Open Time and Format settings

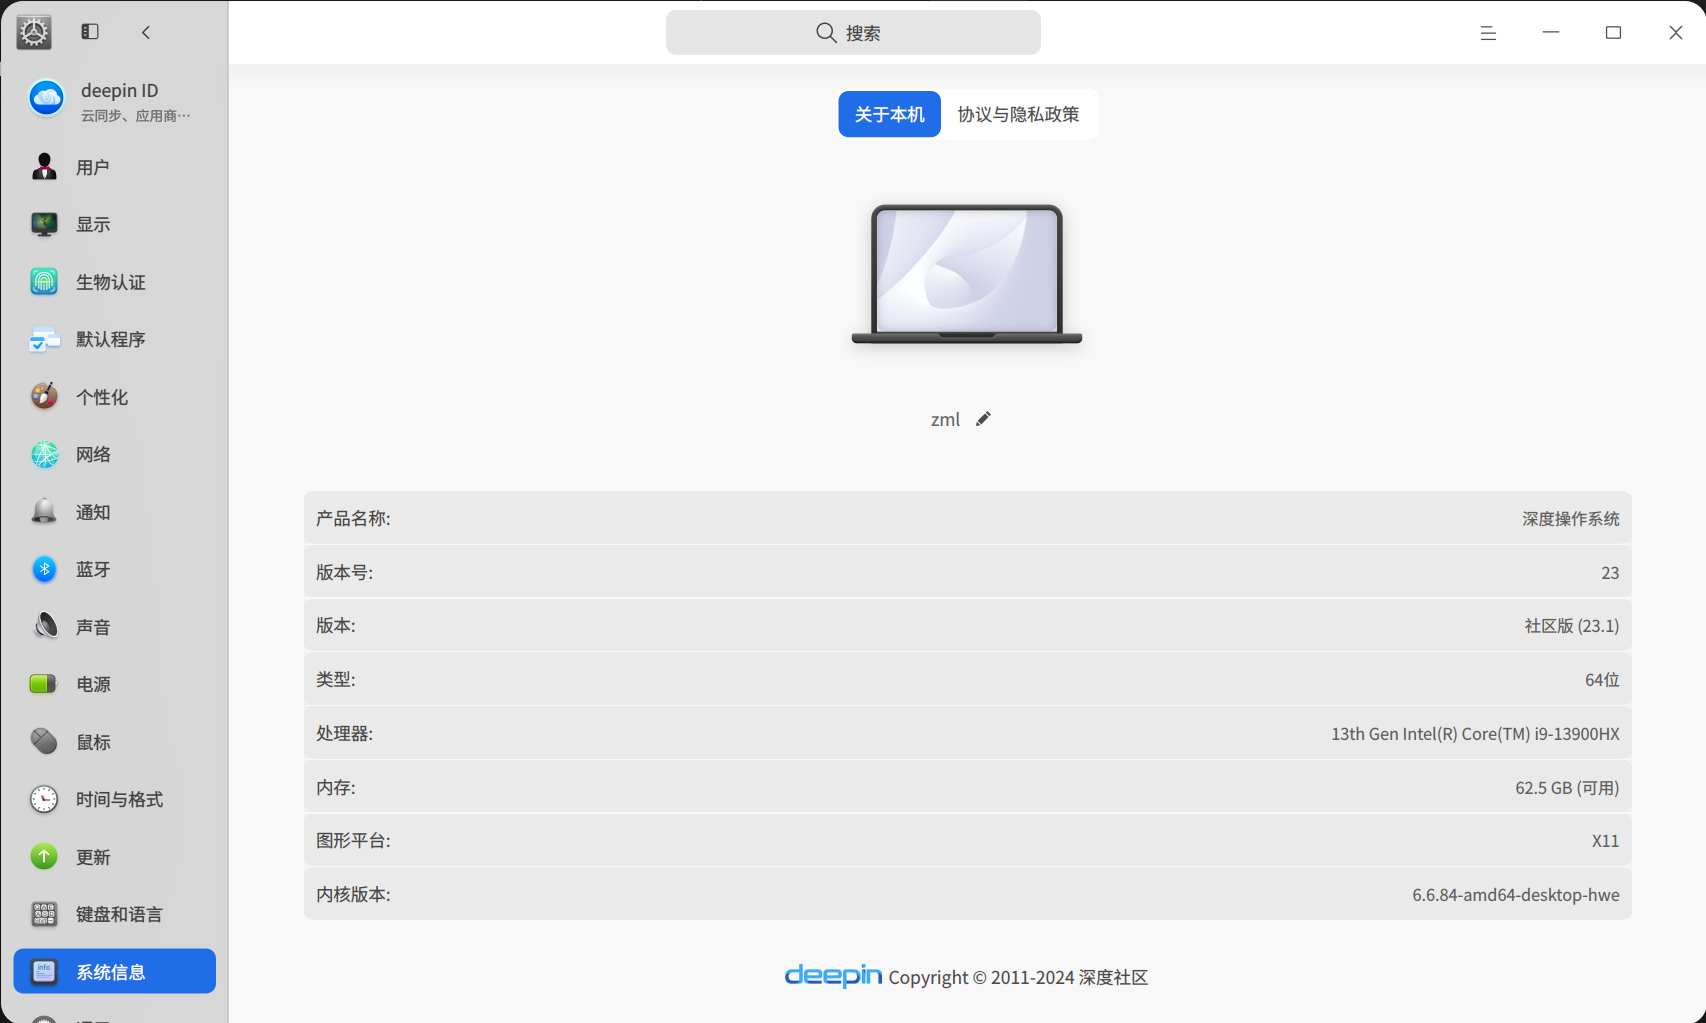(x=118, y=799)
